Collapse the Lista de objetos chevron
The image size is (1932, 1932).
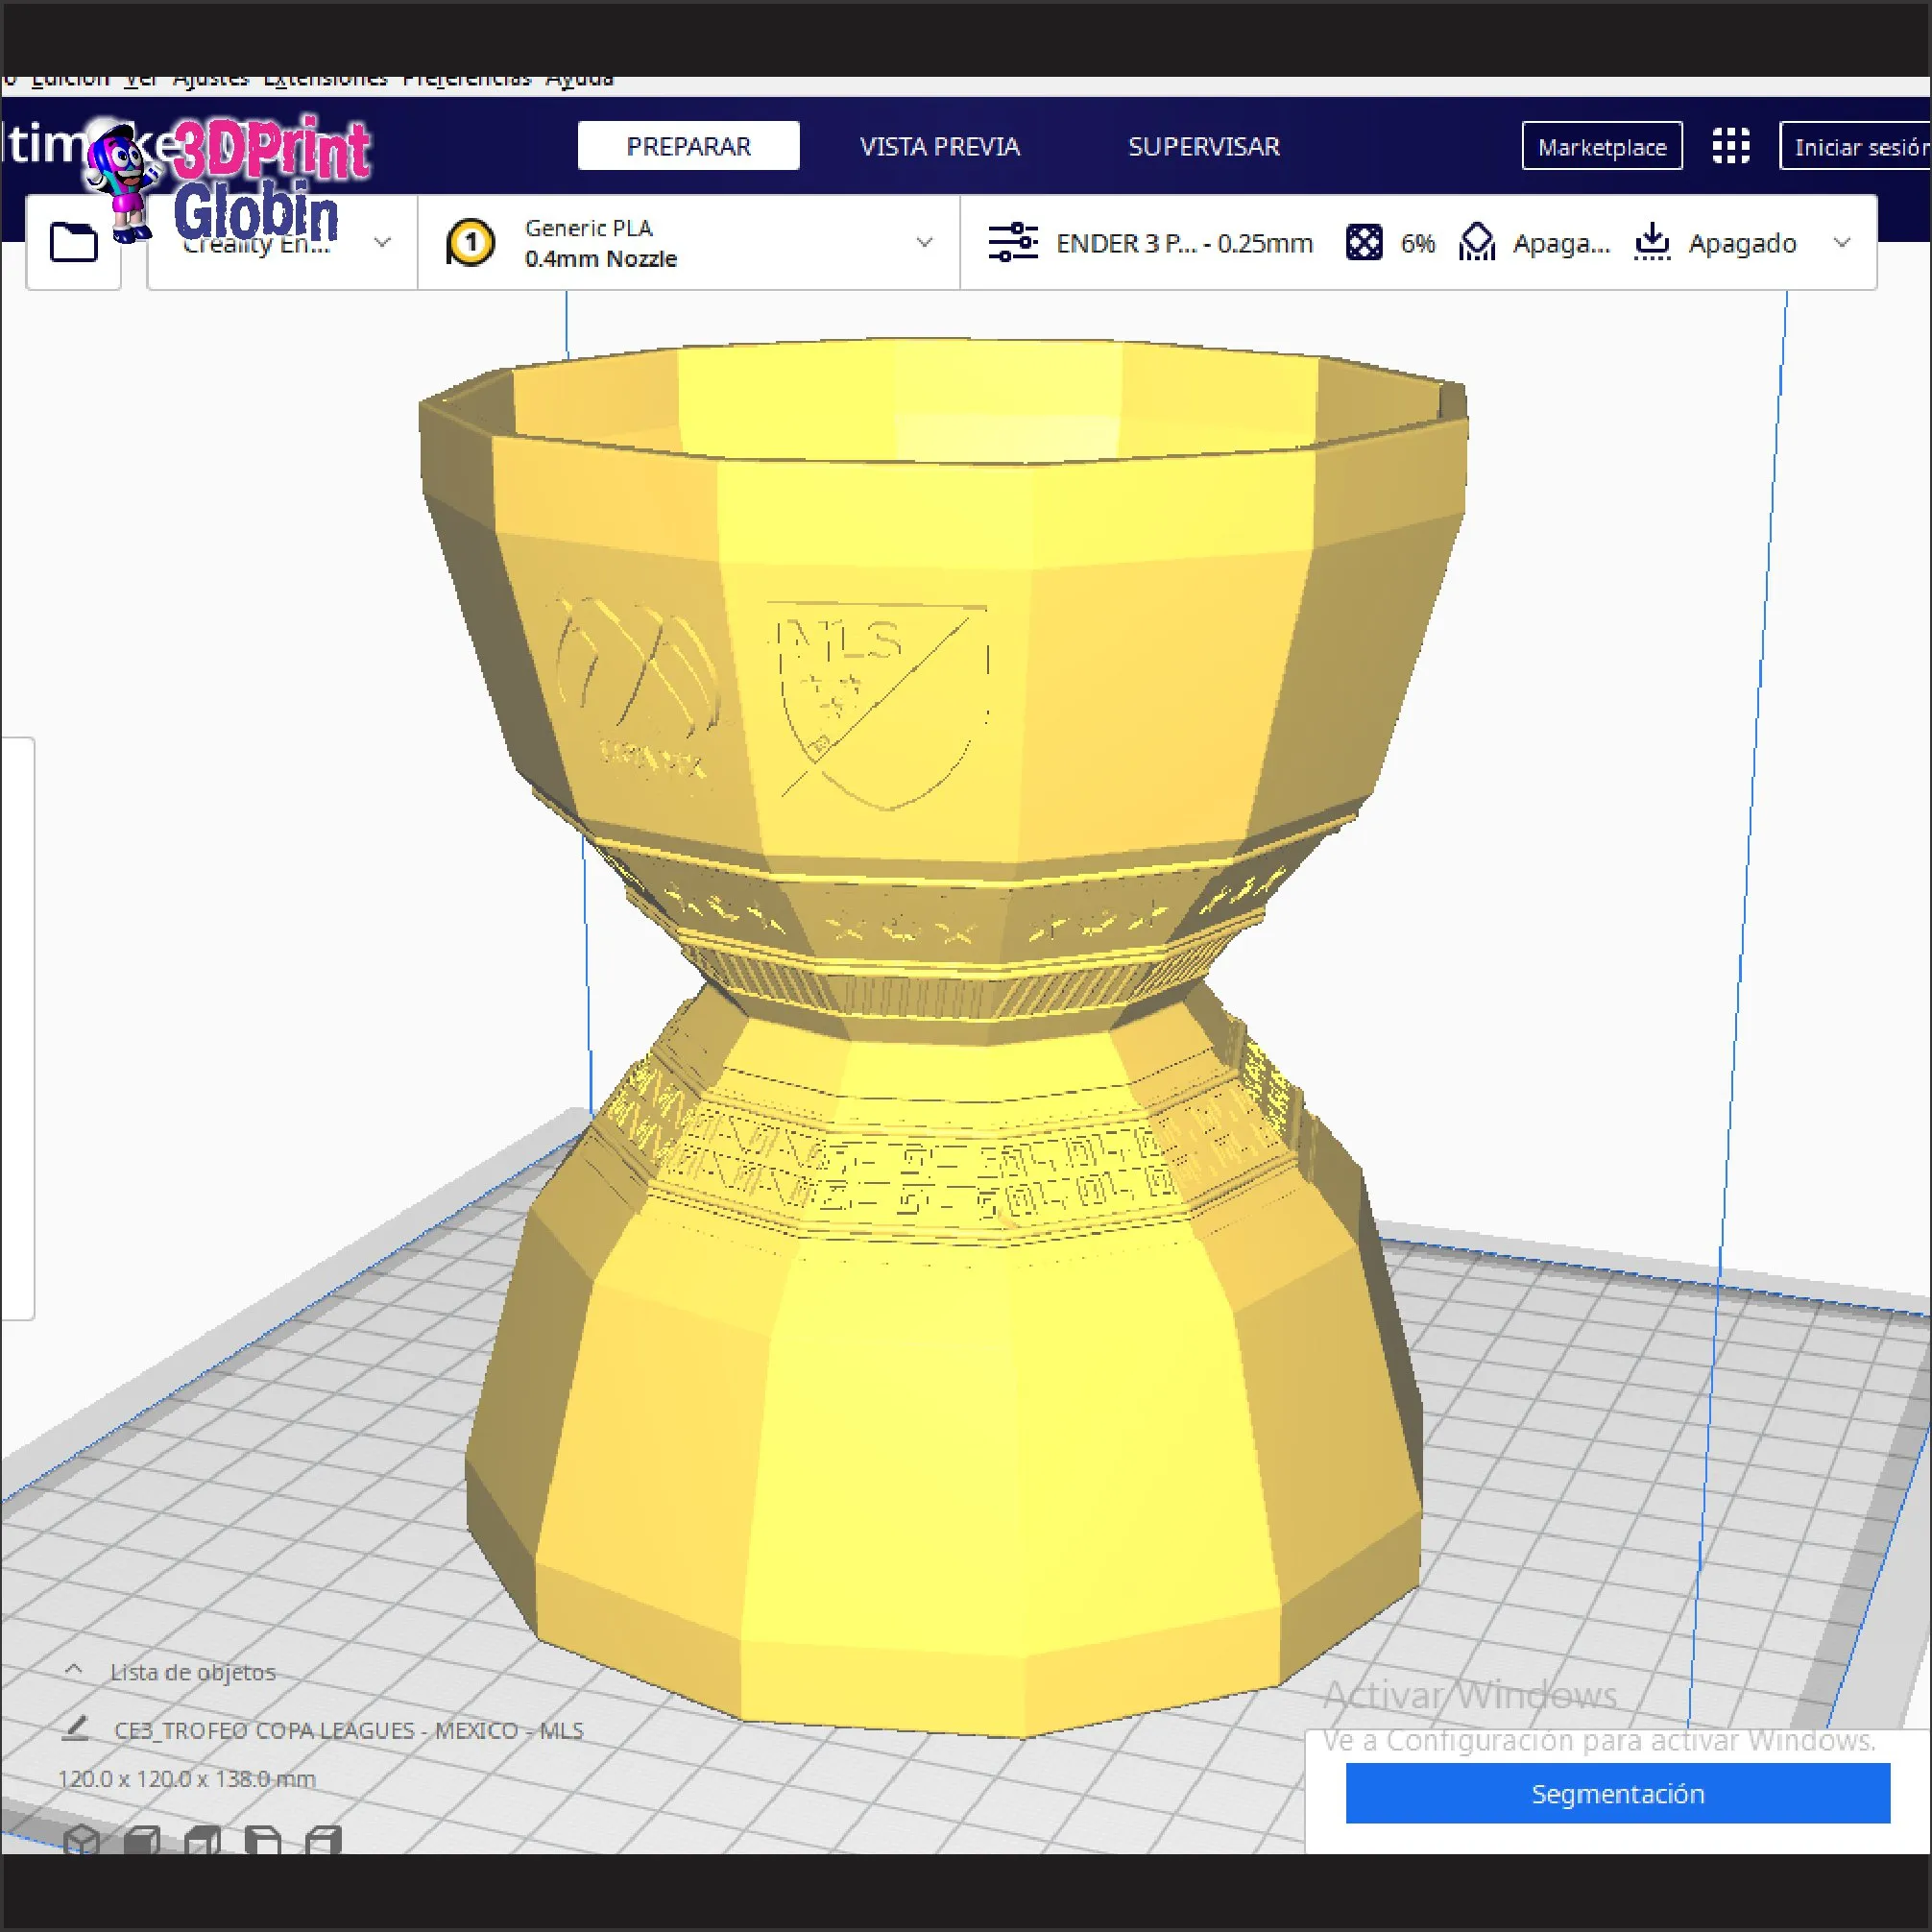74,1671
